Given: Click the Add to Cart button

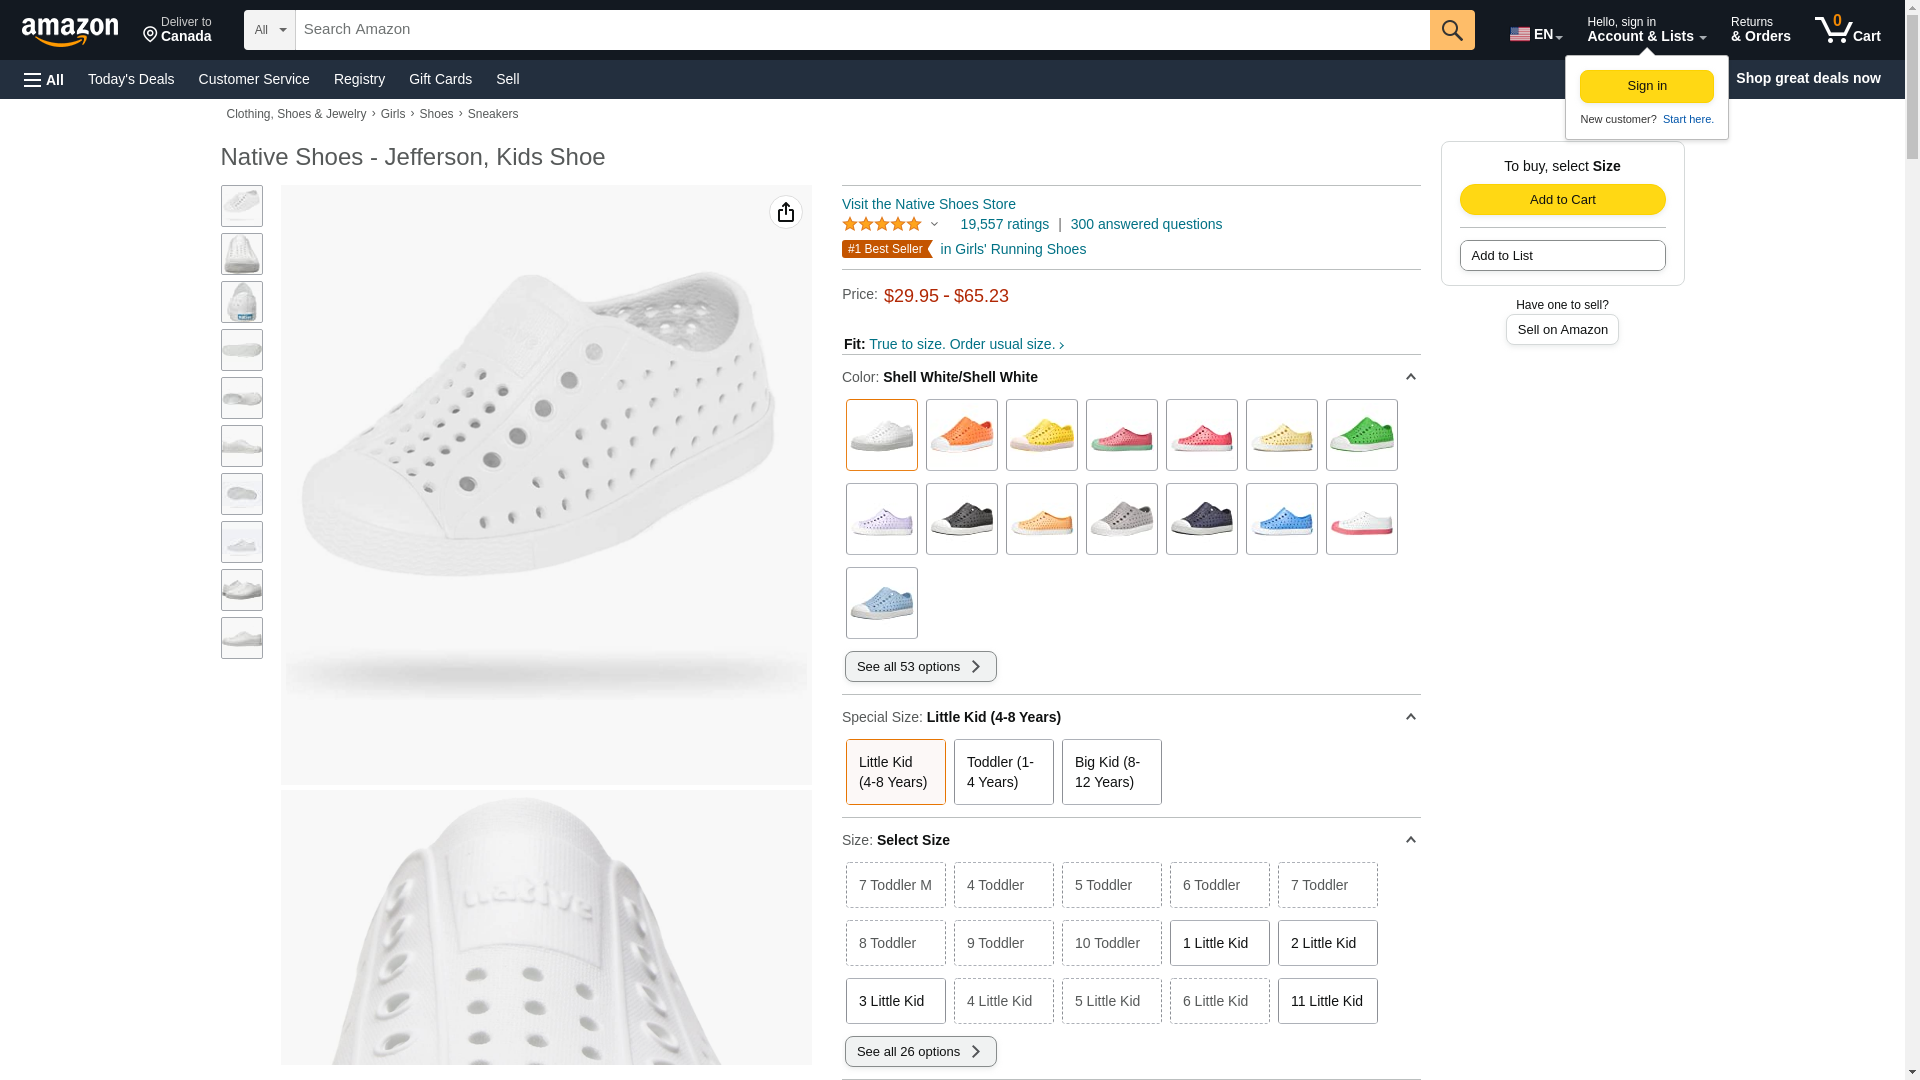Looking at the screenshot, I should point(1562,199).
